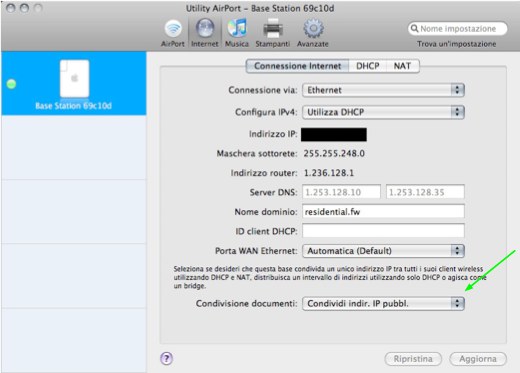Open the Musica settings pane
This screenshot has width=520, height=373.
(x=237, y=33)
